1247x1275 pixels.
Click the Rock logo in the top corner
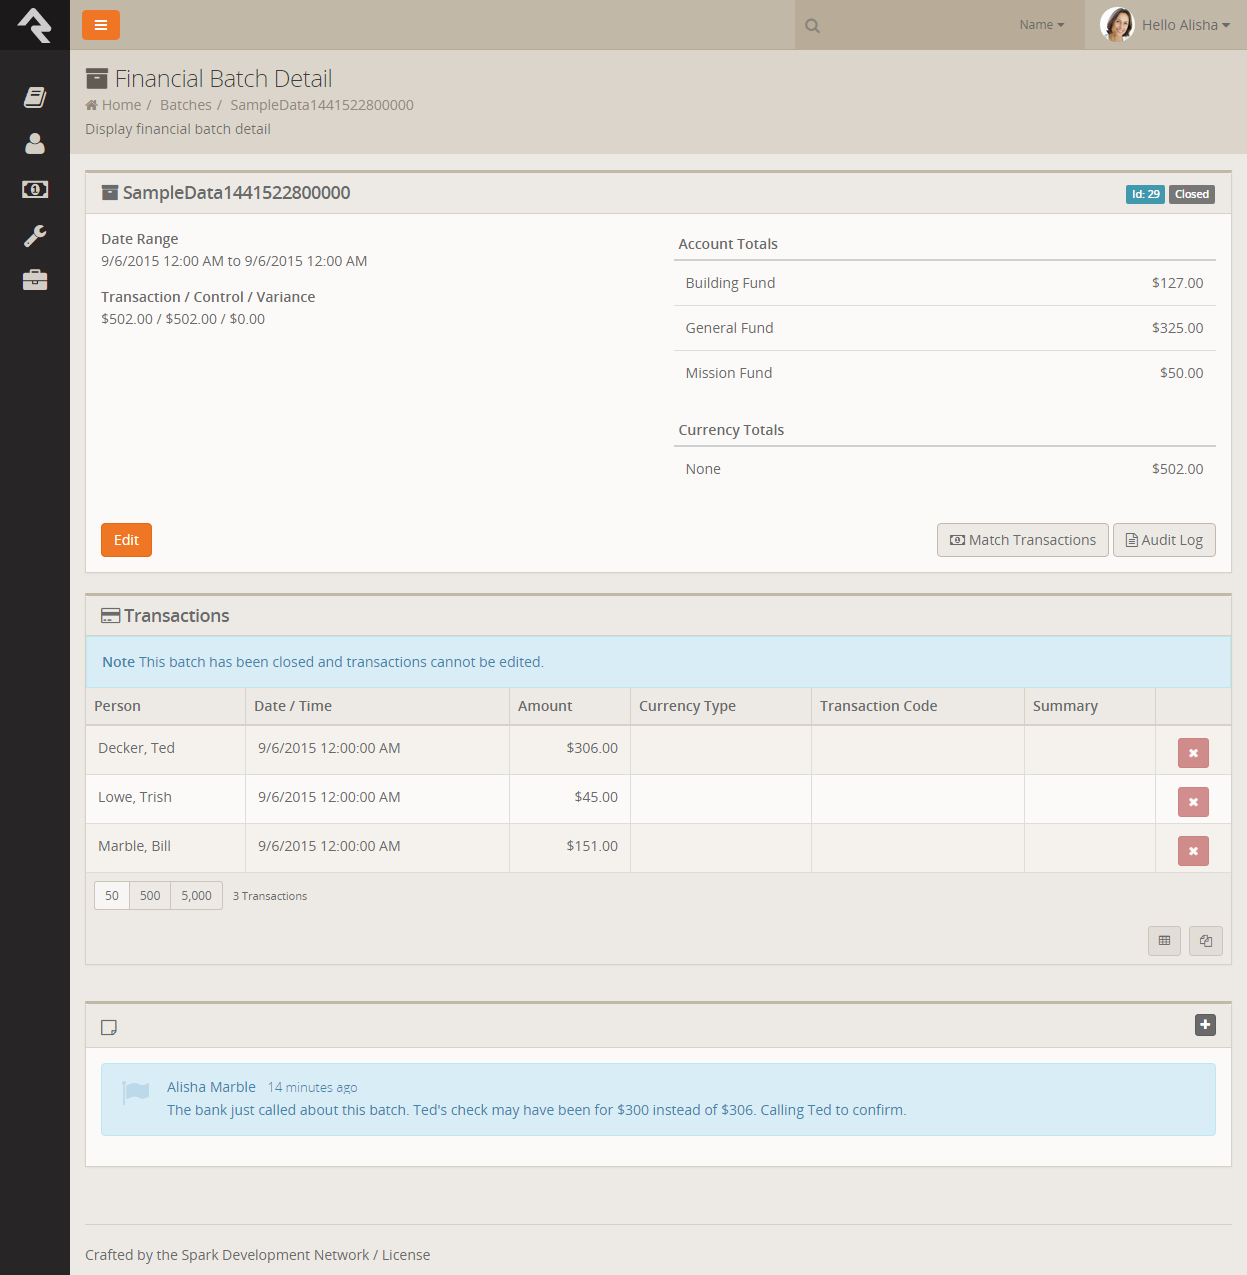[35, 25]
